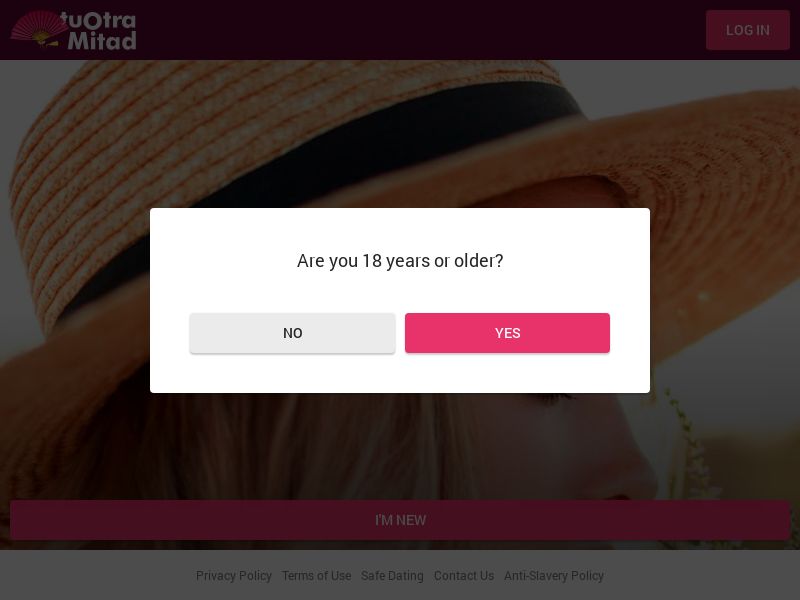Open the Terms of Use link
The height and width of the screenshot is (600, 800).
tap(316, 576)
